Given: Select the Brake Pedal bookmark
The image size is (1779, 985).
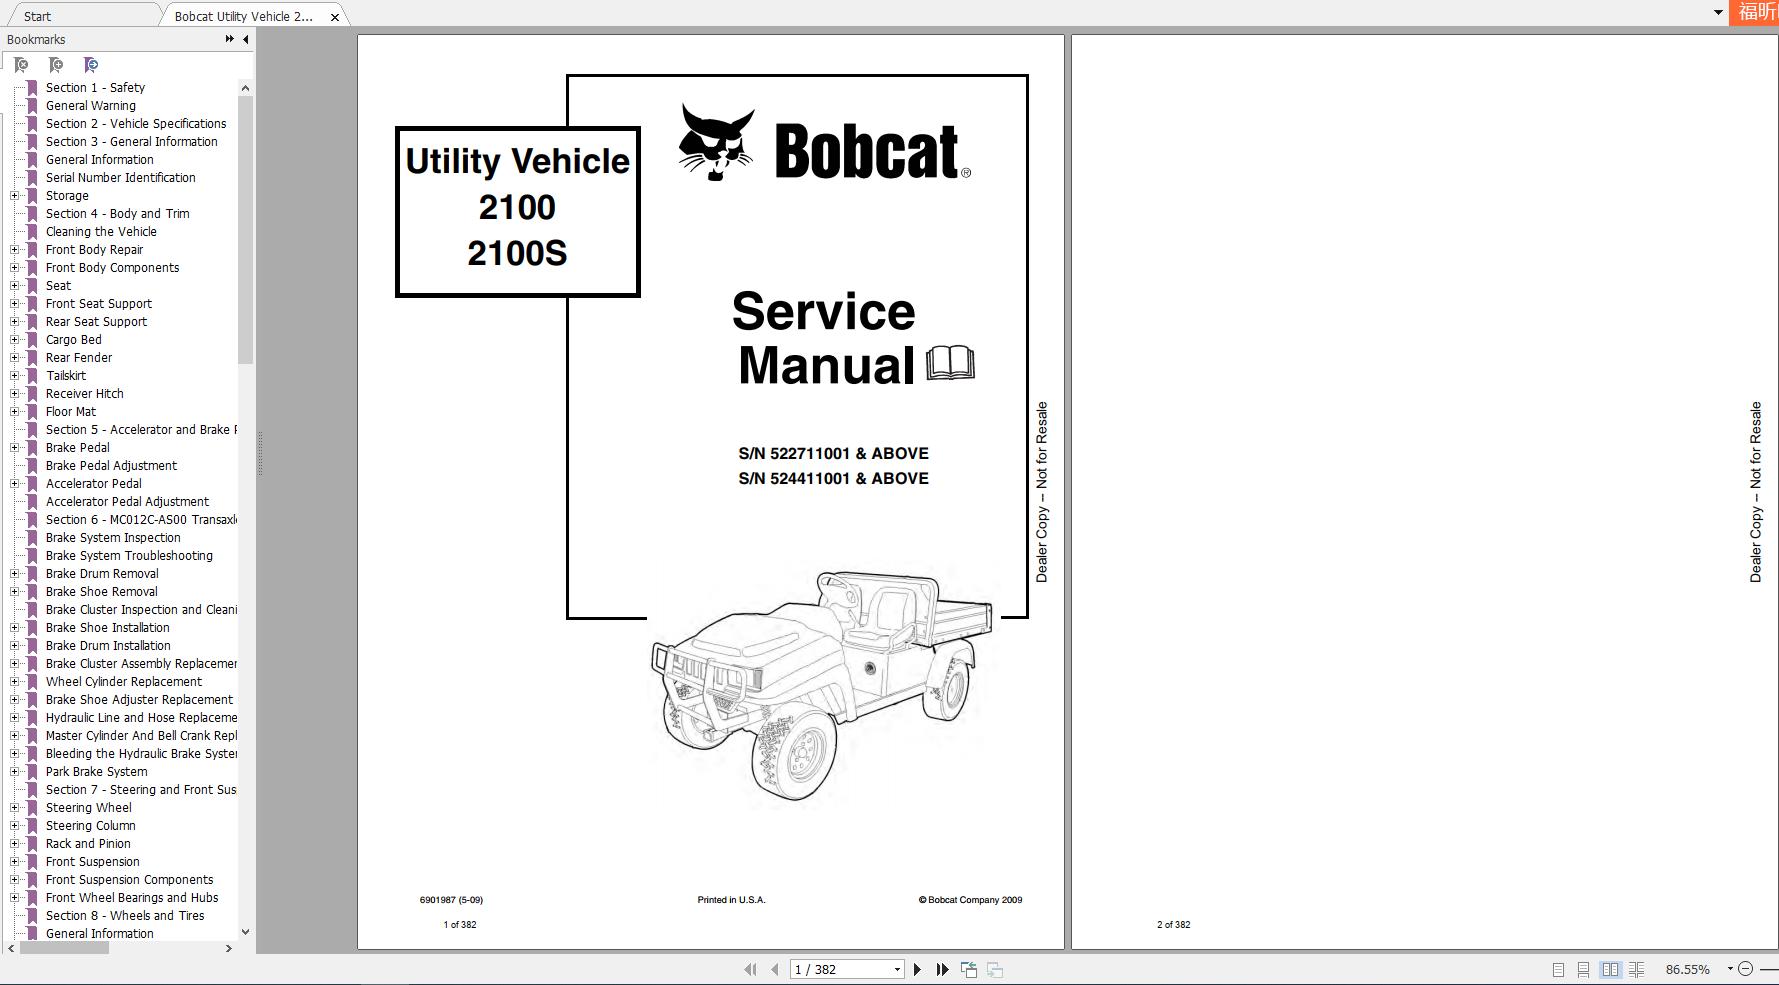Looking at the screenshot, I should click(78, 447).
